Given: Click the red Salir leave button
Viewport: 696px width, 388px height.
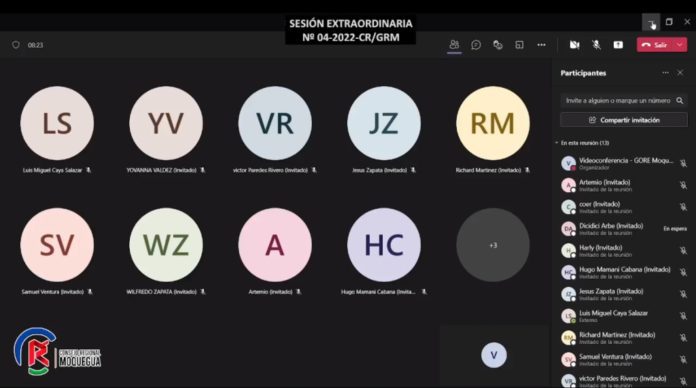Looking at the screenshot, I should point(656,45).
